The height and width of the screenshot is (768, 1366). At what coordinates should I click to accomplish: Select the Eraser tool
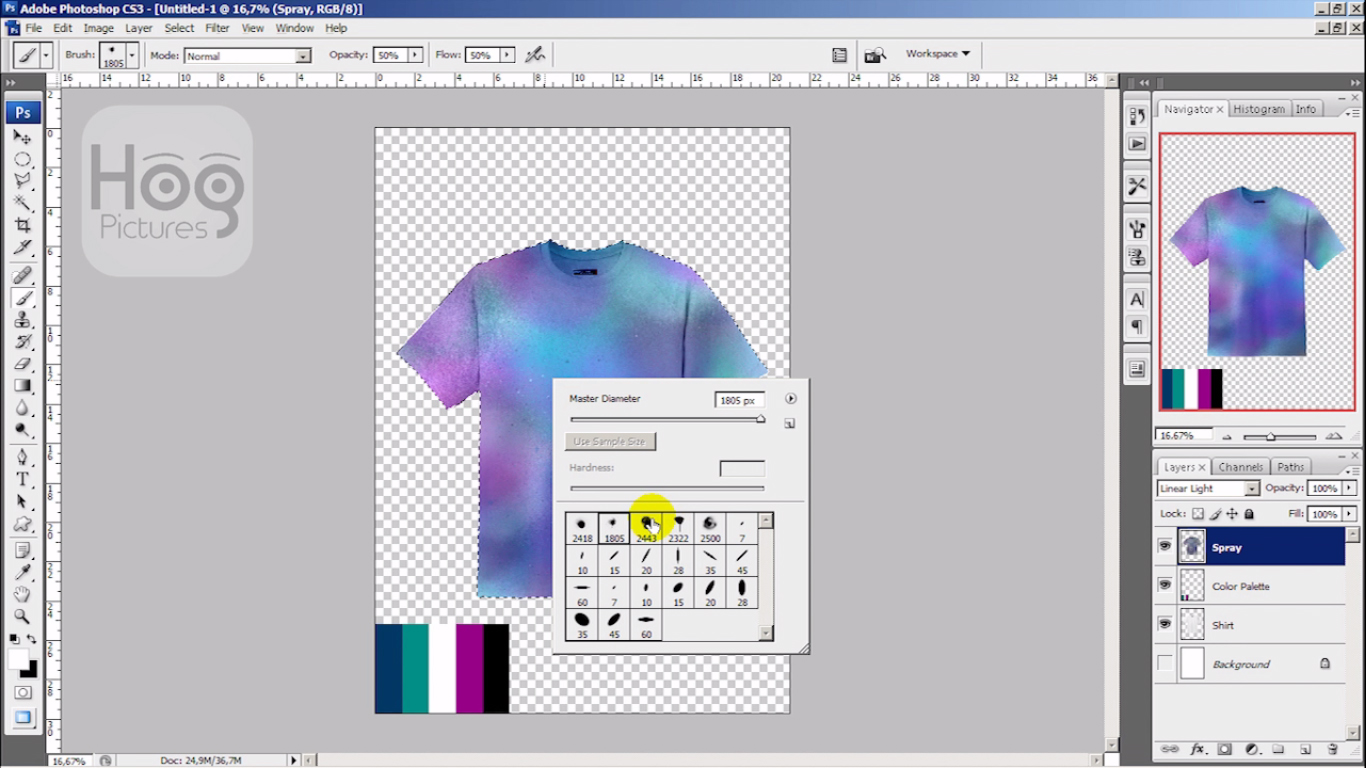(x=22, y=364)
